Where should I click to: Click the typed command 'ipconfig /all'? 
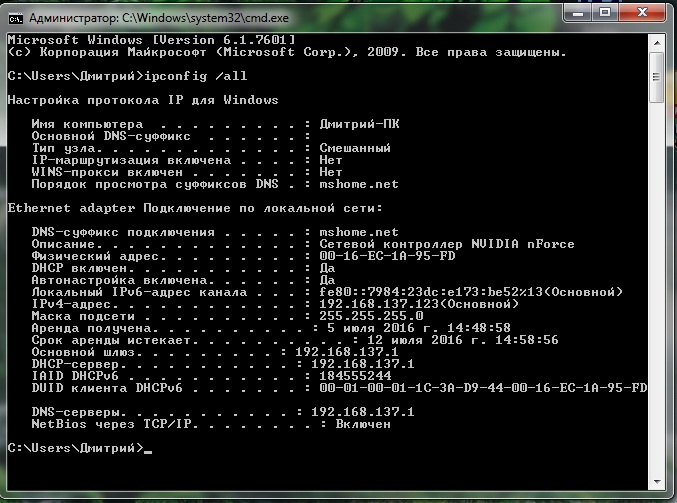[x=195, y=76]
